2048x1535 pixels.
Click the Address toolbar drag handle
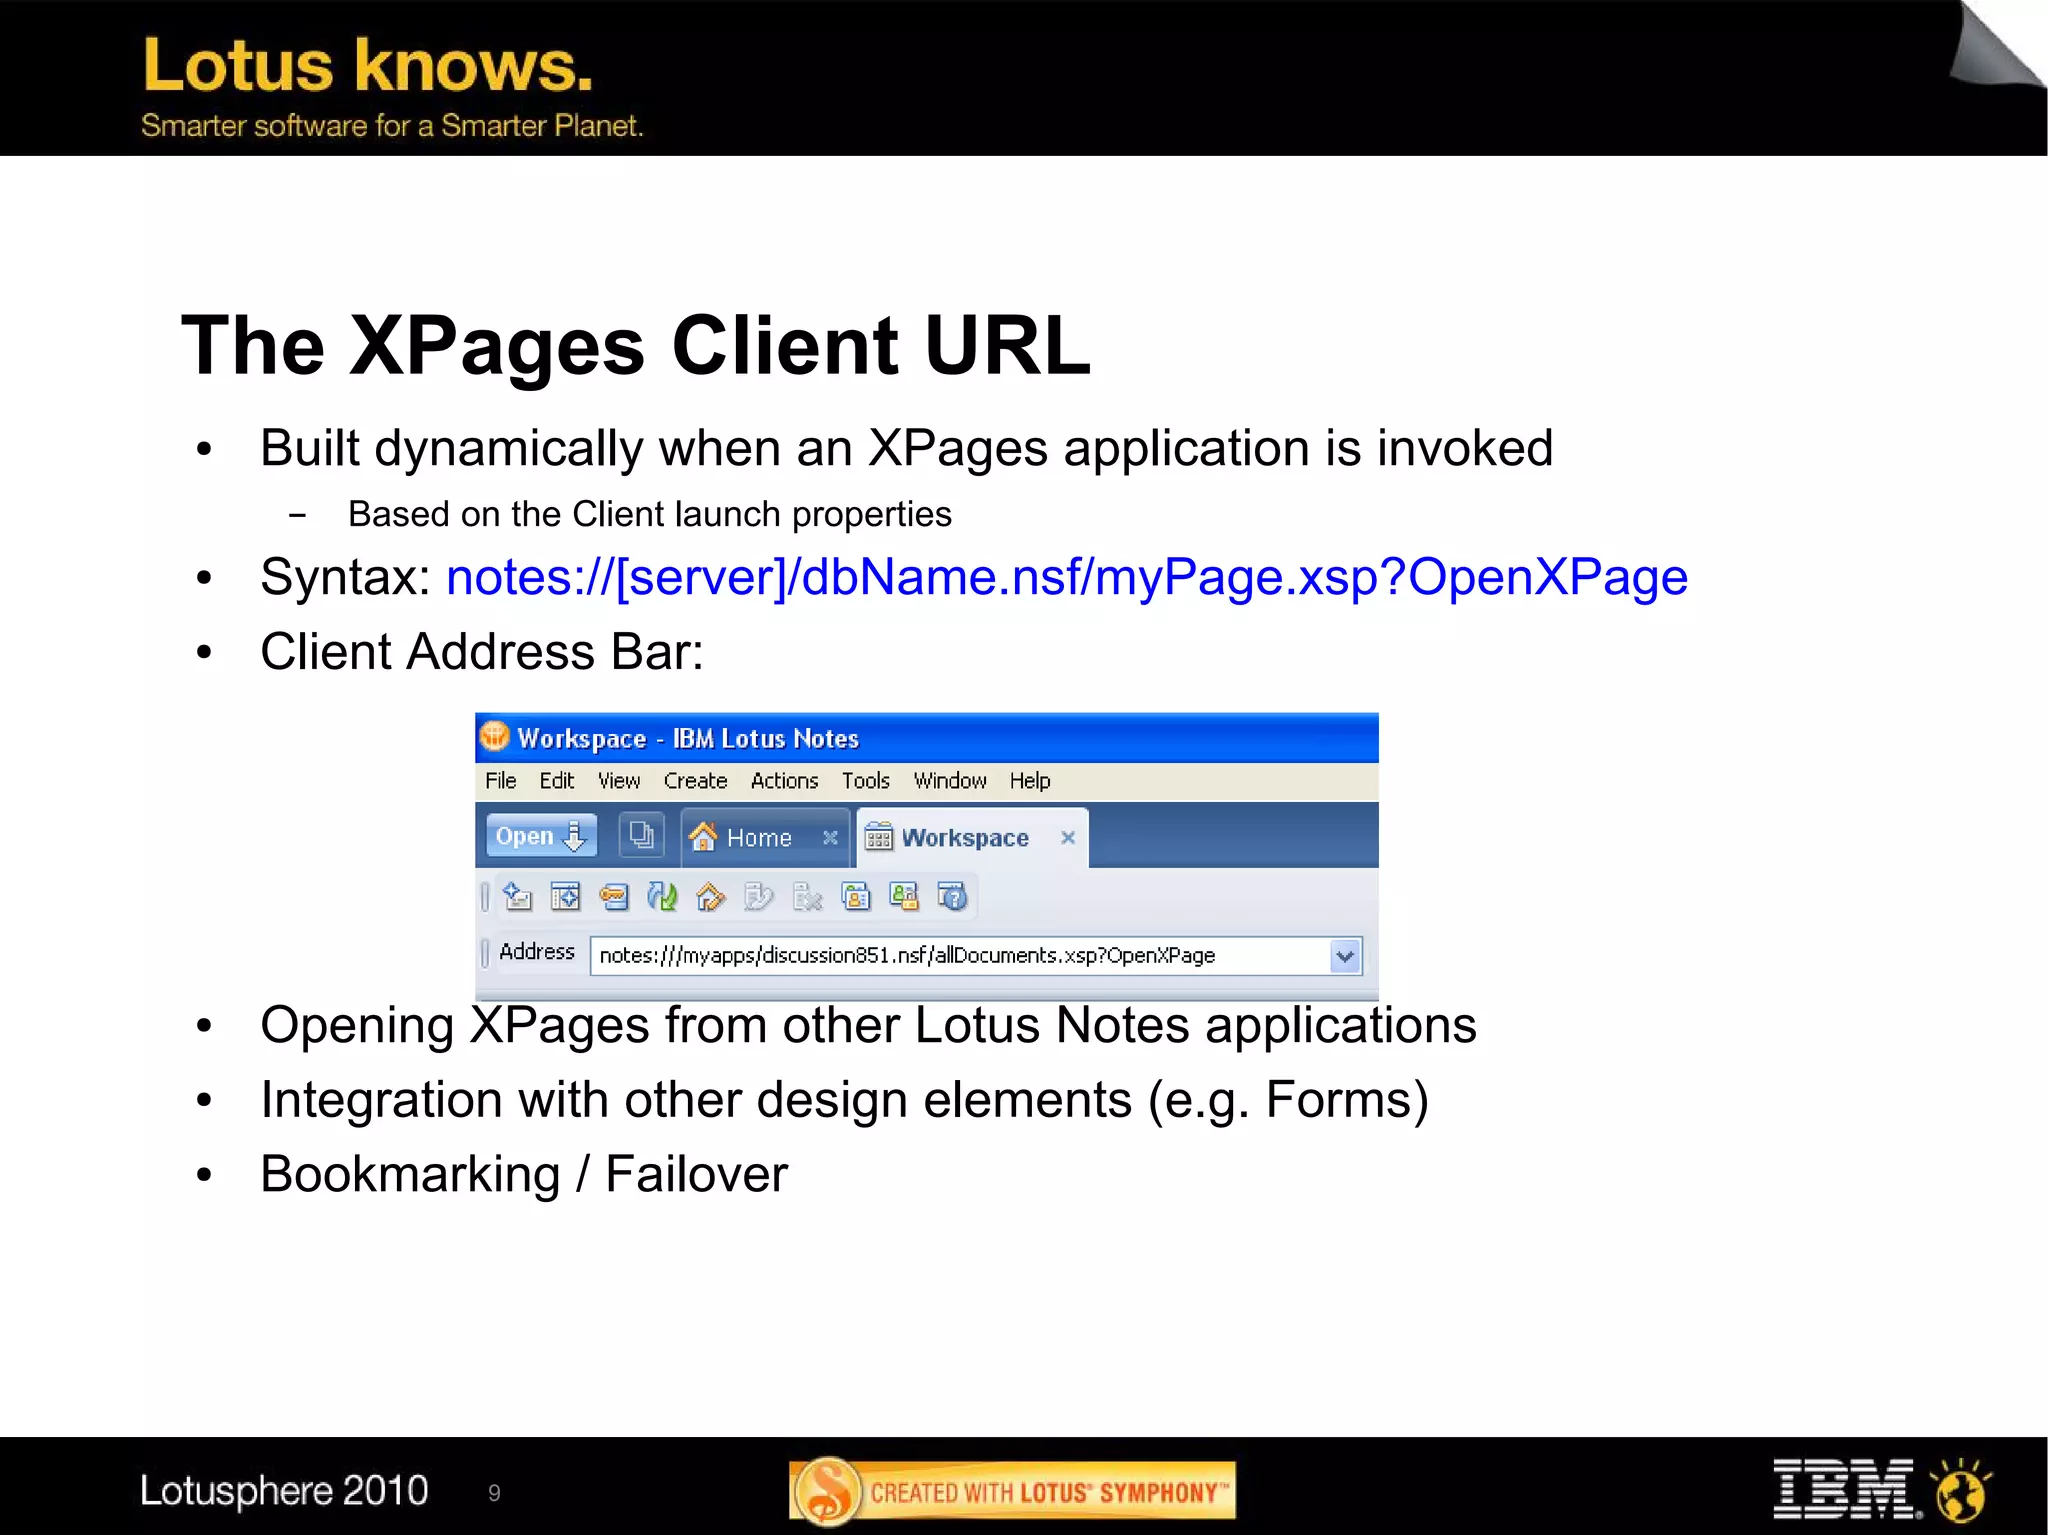[x=485, y=953]
